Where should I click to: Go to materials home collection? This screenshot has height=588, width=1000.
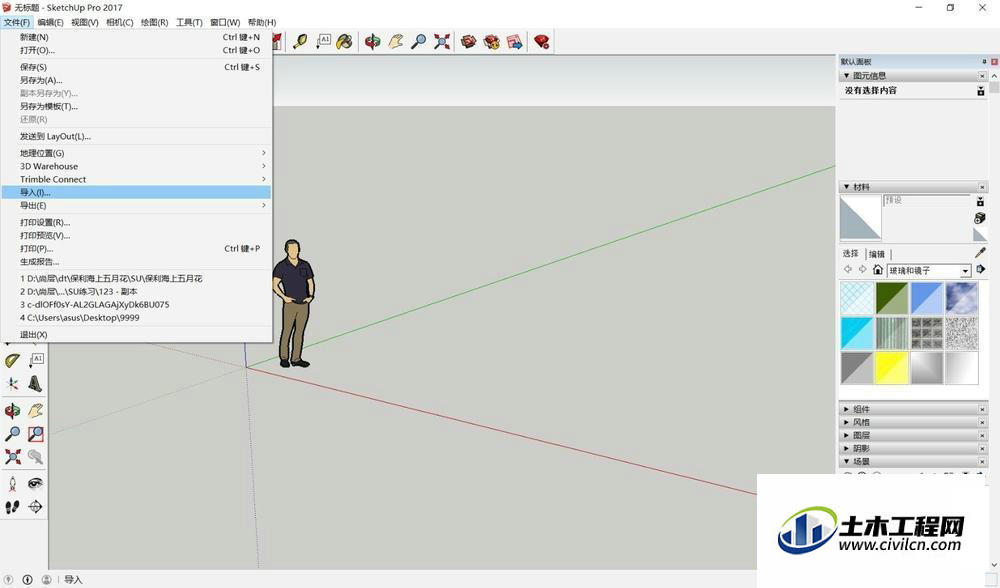(878, 270)
